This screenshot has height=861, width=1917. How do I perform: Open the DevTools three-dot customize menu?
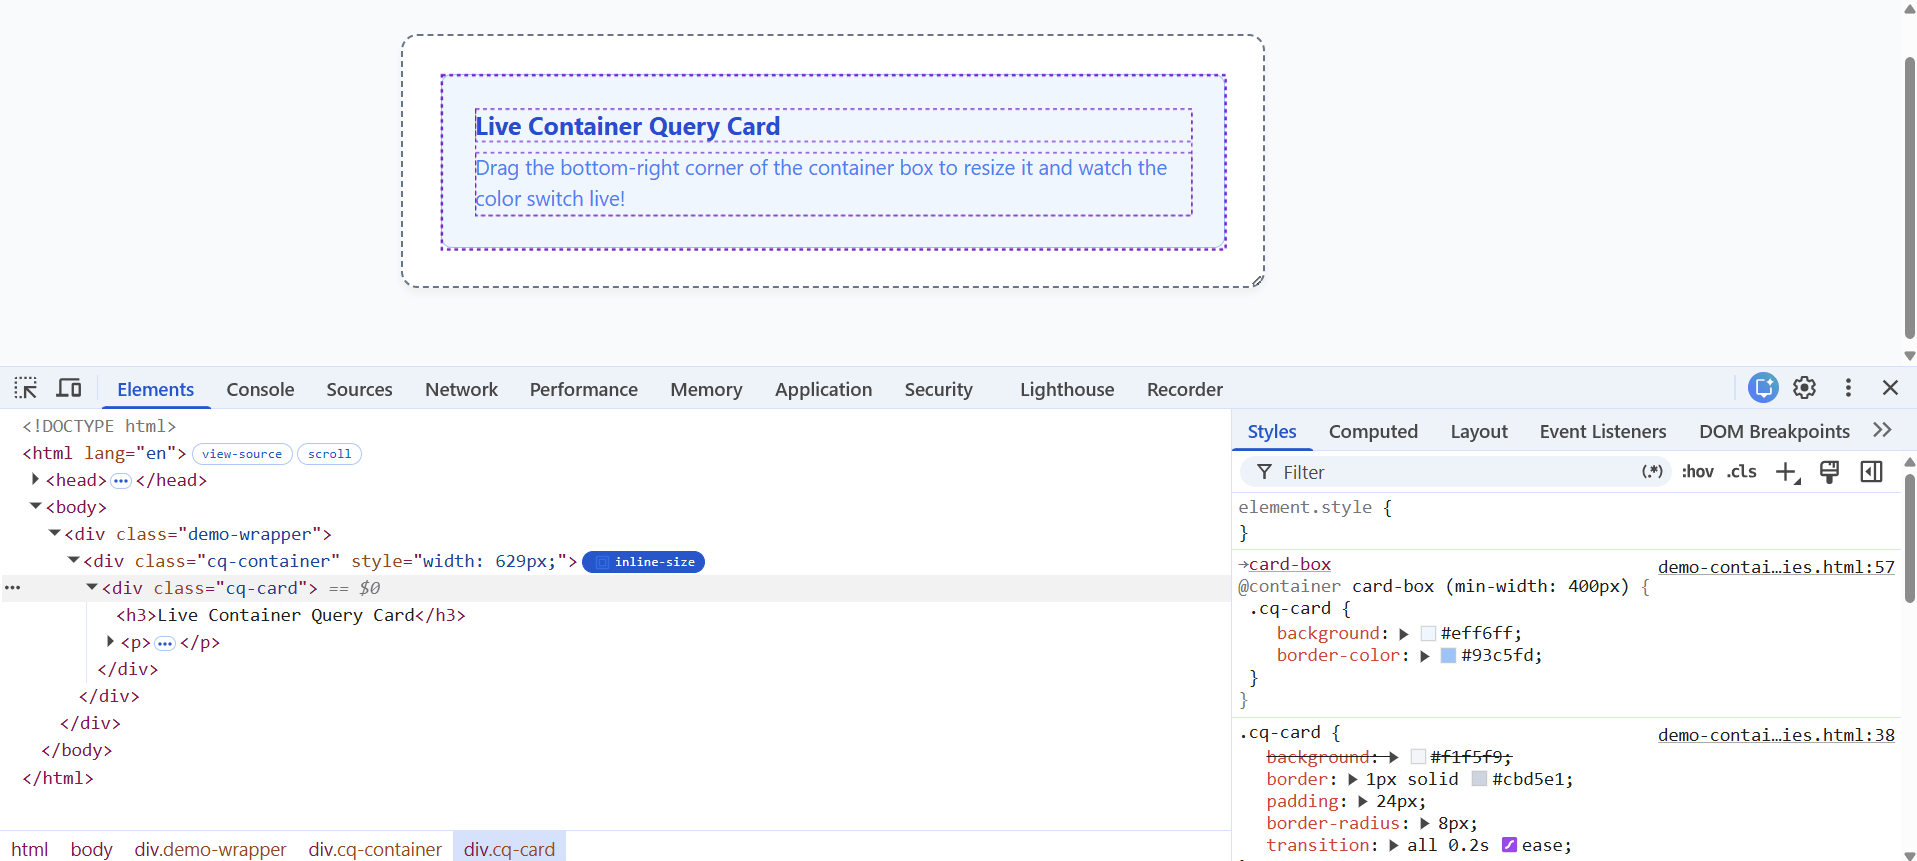(1848, 388)
